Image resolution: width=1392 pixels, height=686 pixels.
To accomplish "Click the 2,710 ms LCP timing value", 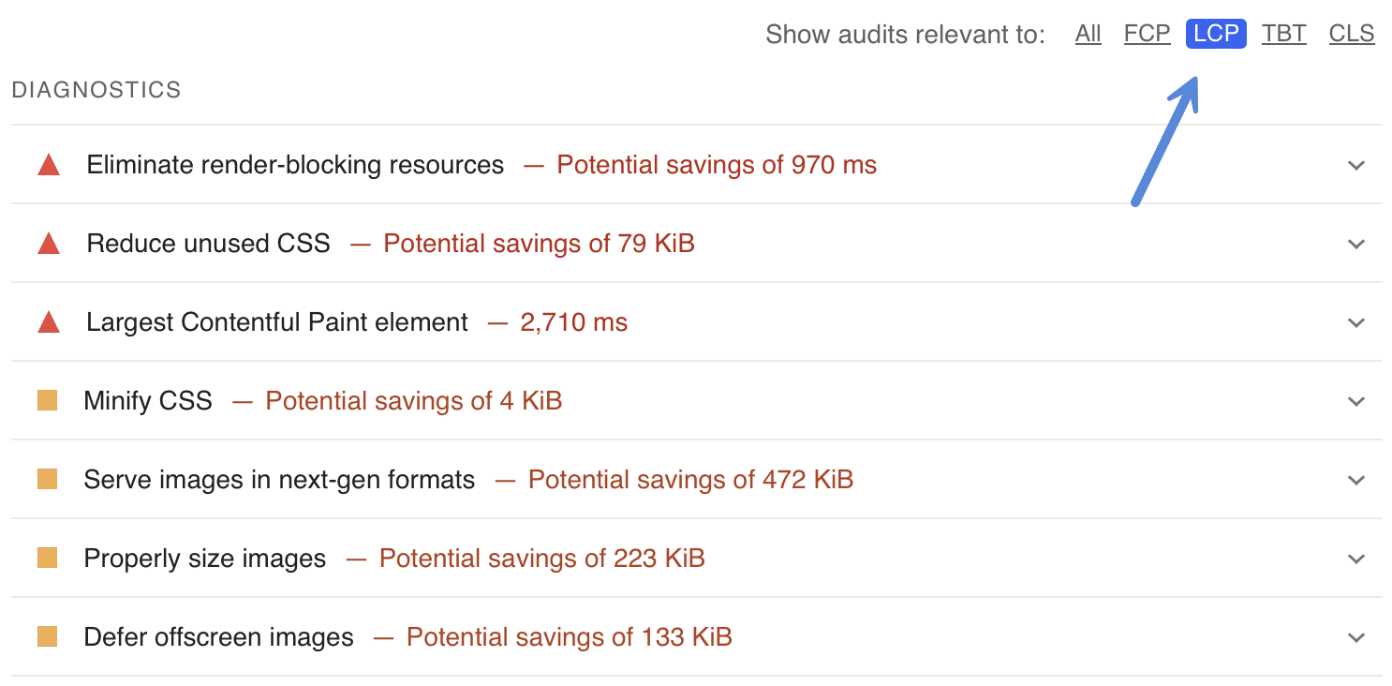I will (573, 322).
